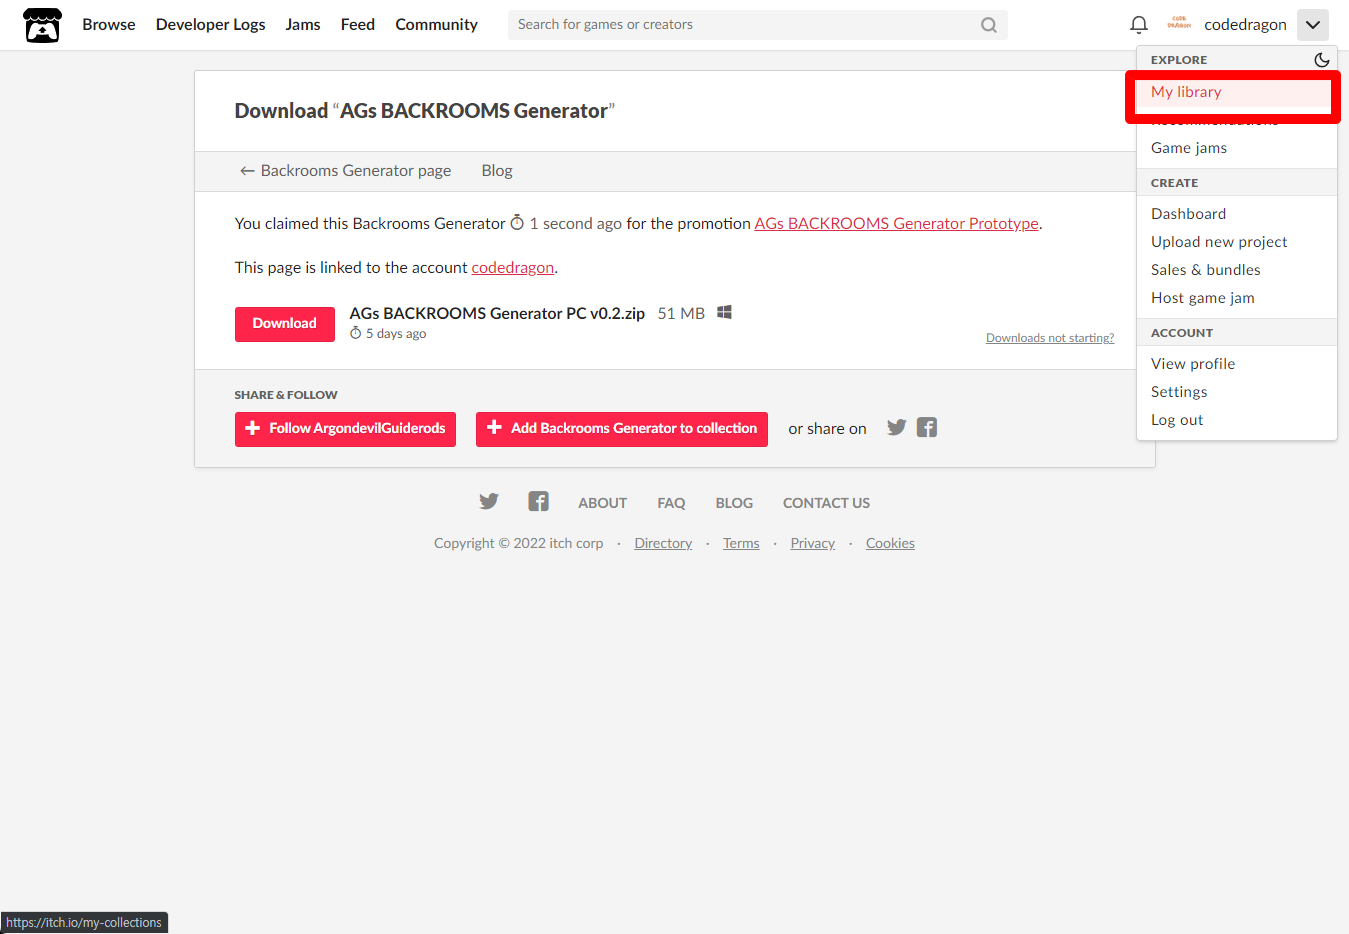
Task: Toggle dark mode moon icon
Action: [1321, 60]
